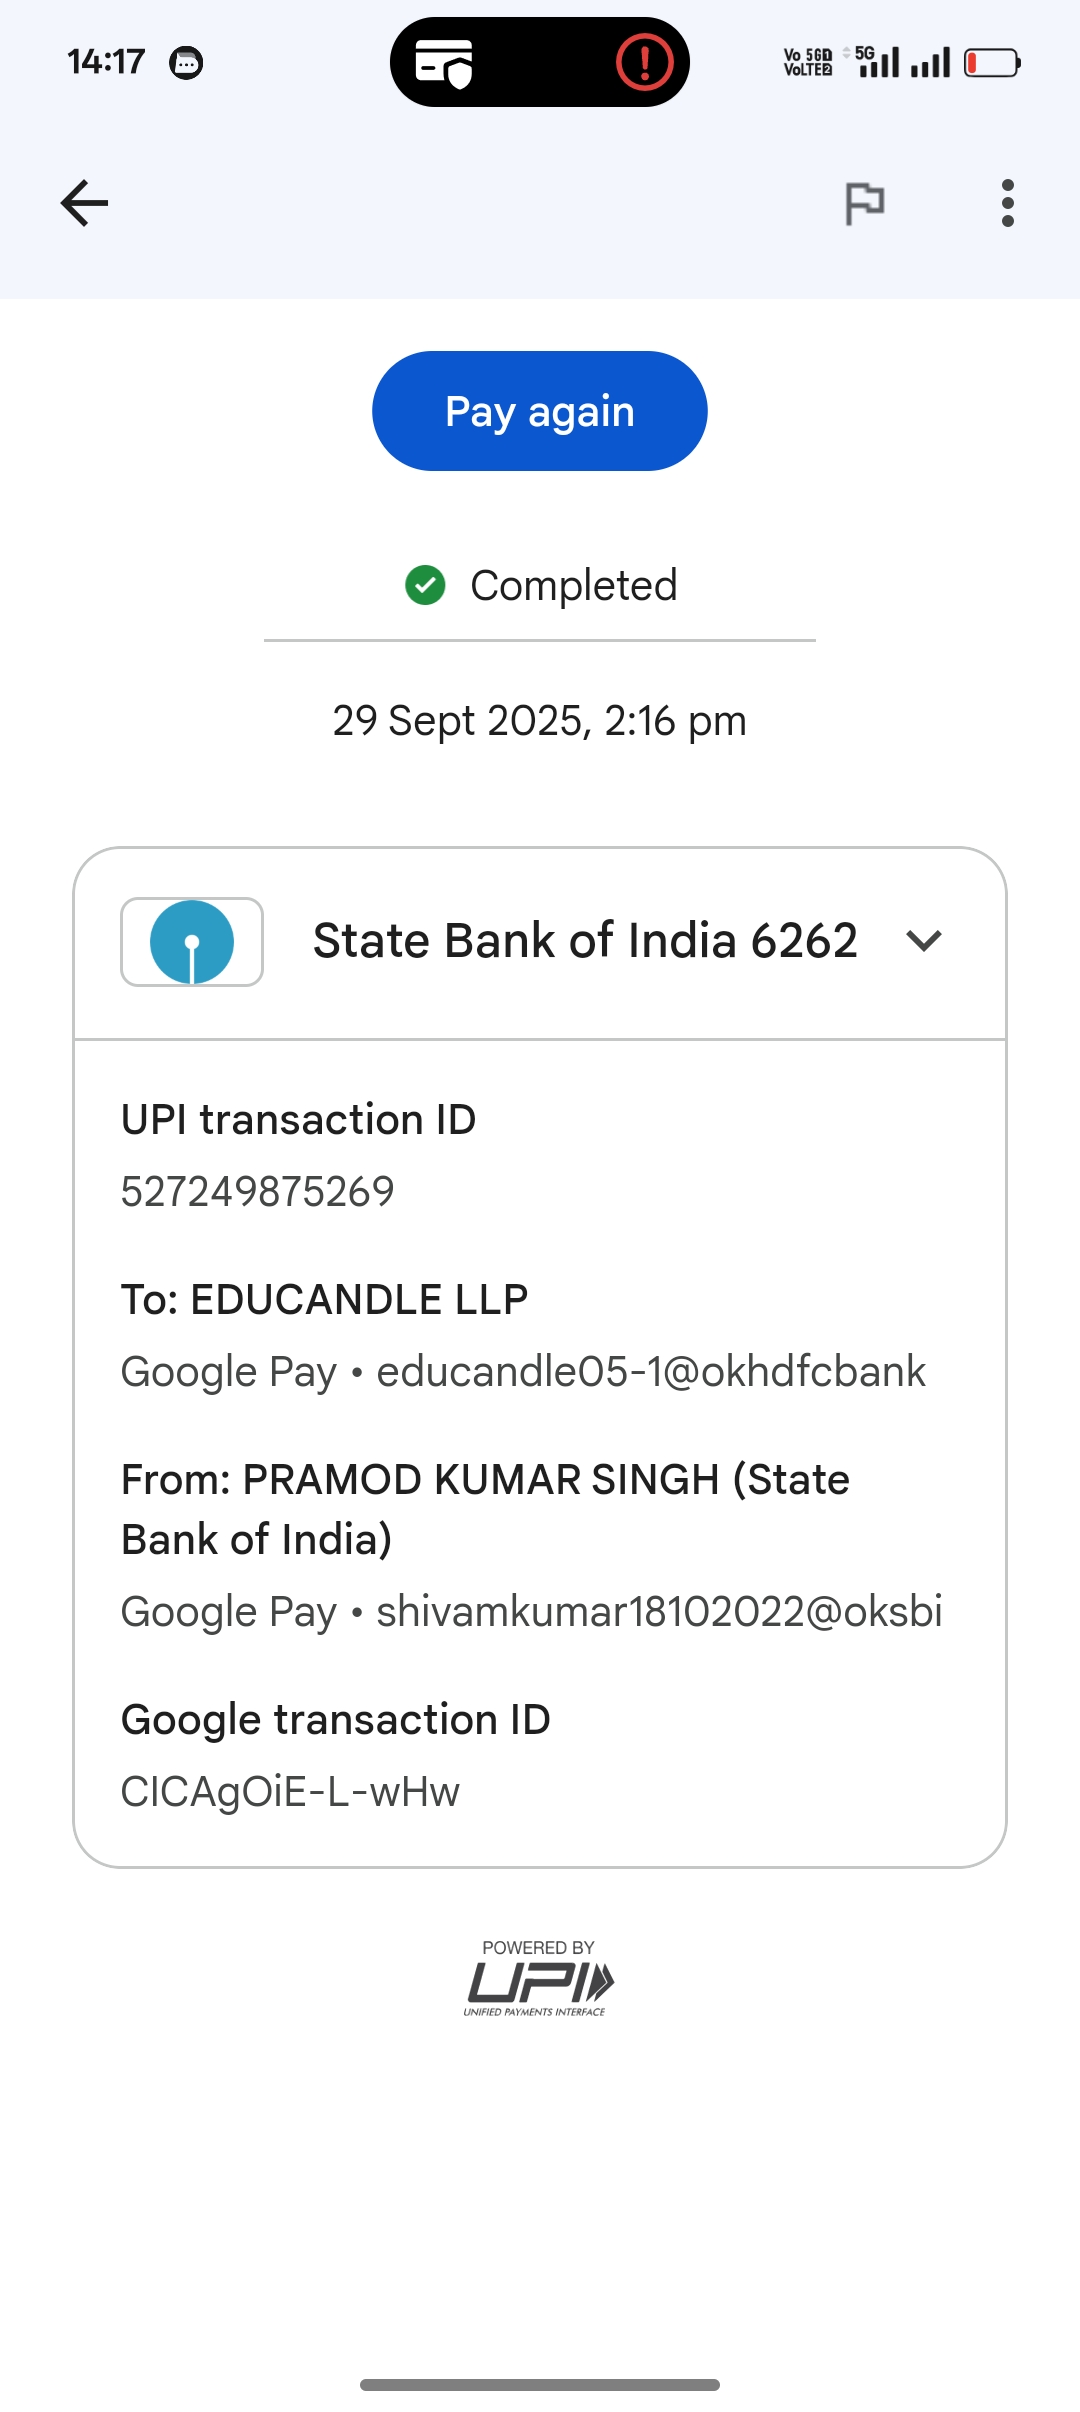Image resolution: width=1080 pixels, height=2412 pixels.
Task: Tap the Powered by UPI logo
Action: tap(539, 1980)
